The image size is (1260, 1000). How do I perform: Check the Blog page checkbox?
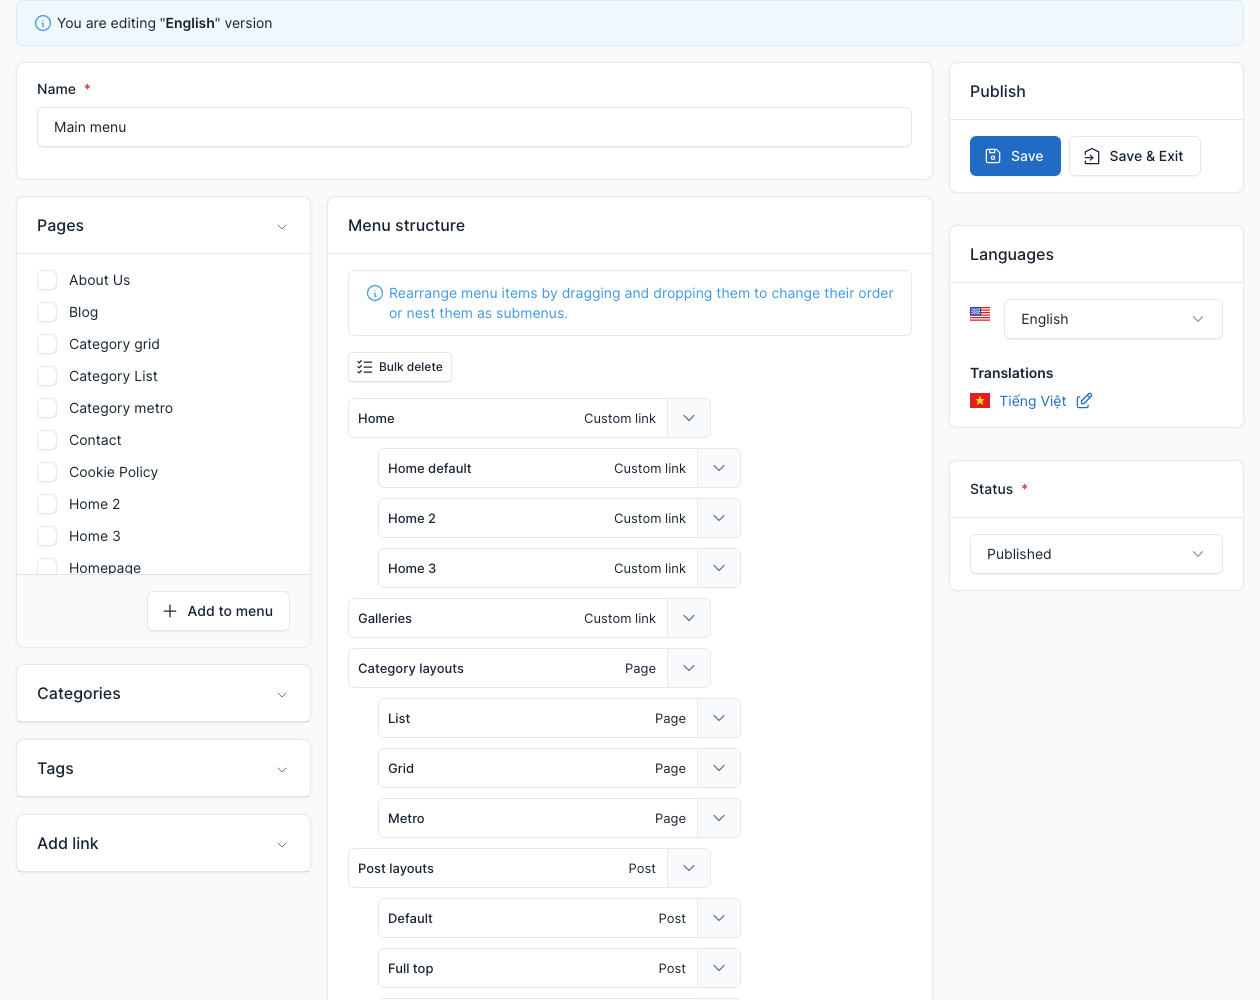[x=47, y=312]
